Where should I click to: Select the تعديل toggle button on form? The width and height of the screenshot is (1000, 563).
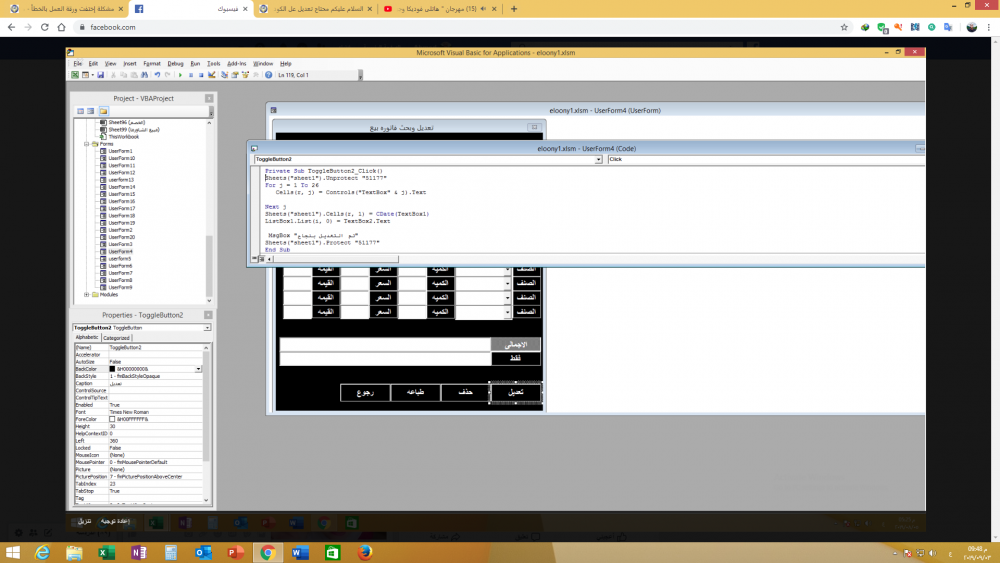point(516,393)
